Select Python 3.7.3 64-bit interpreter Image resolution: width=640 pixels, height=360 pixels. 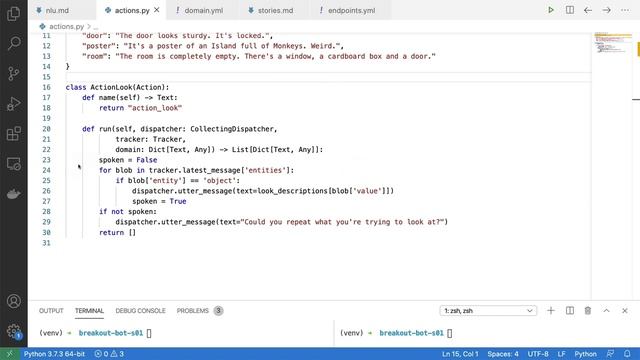click(x=54, y=354)
